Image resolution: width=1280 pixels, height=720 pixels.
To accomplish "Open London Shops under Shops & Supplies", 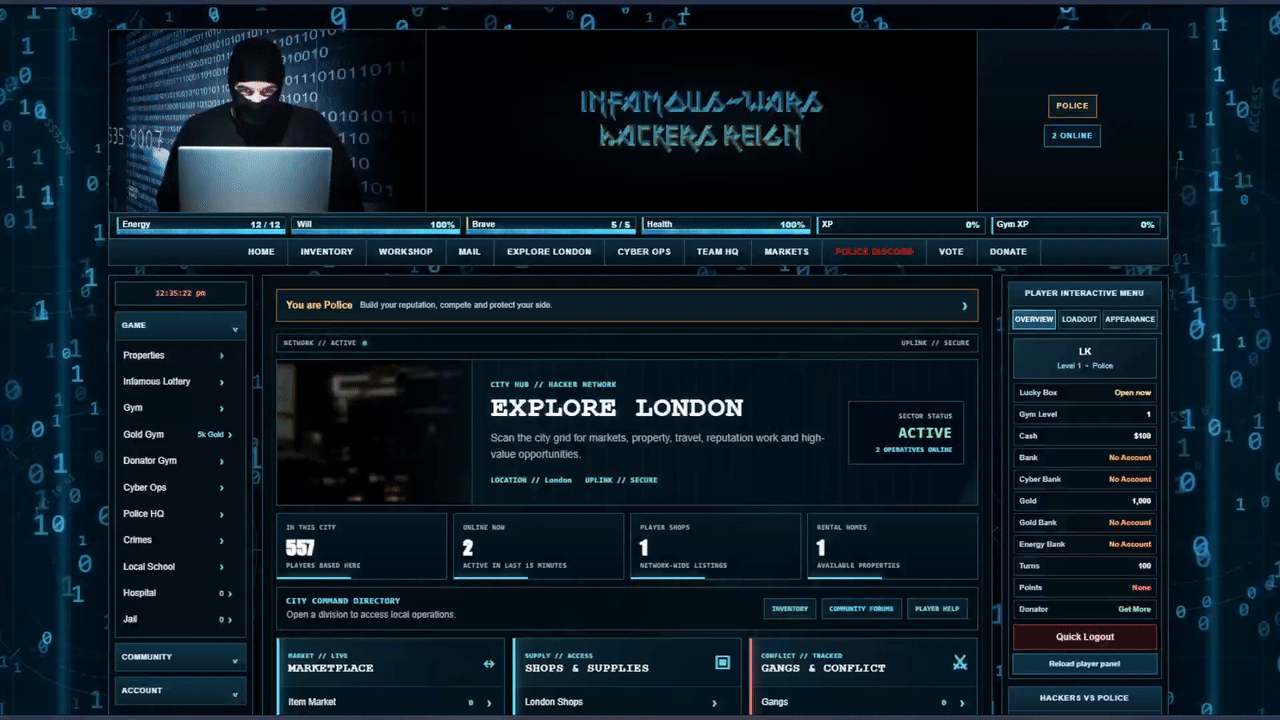I will point(628,702).
